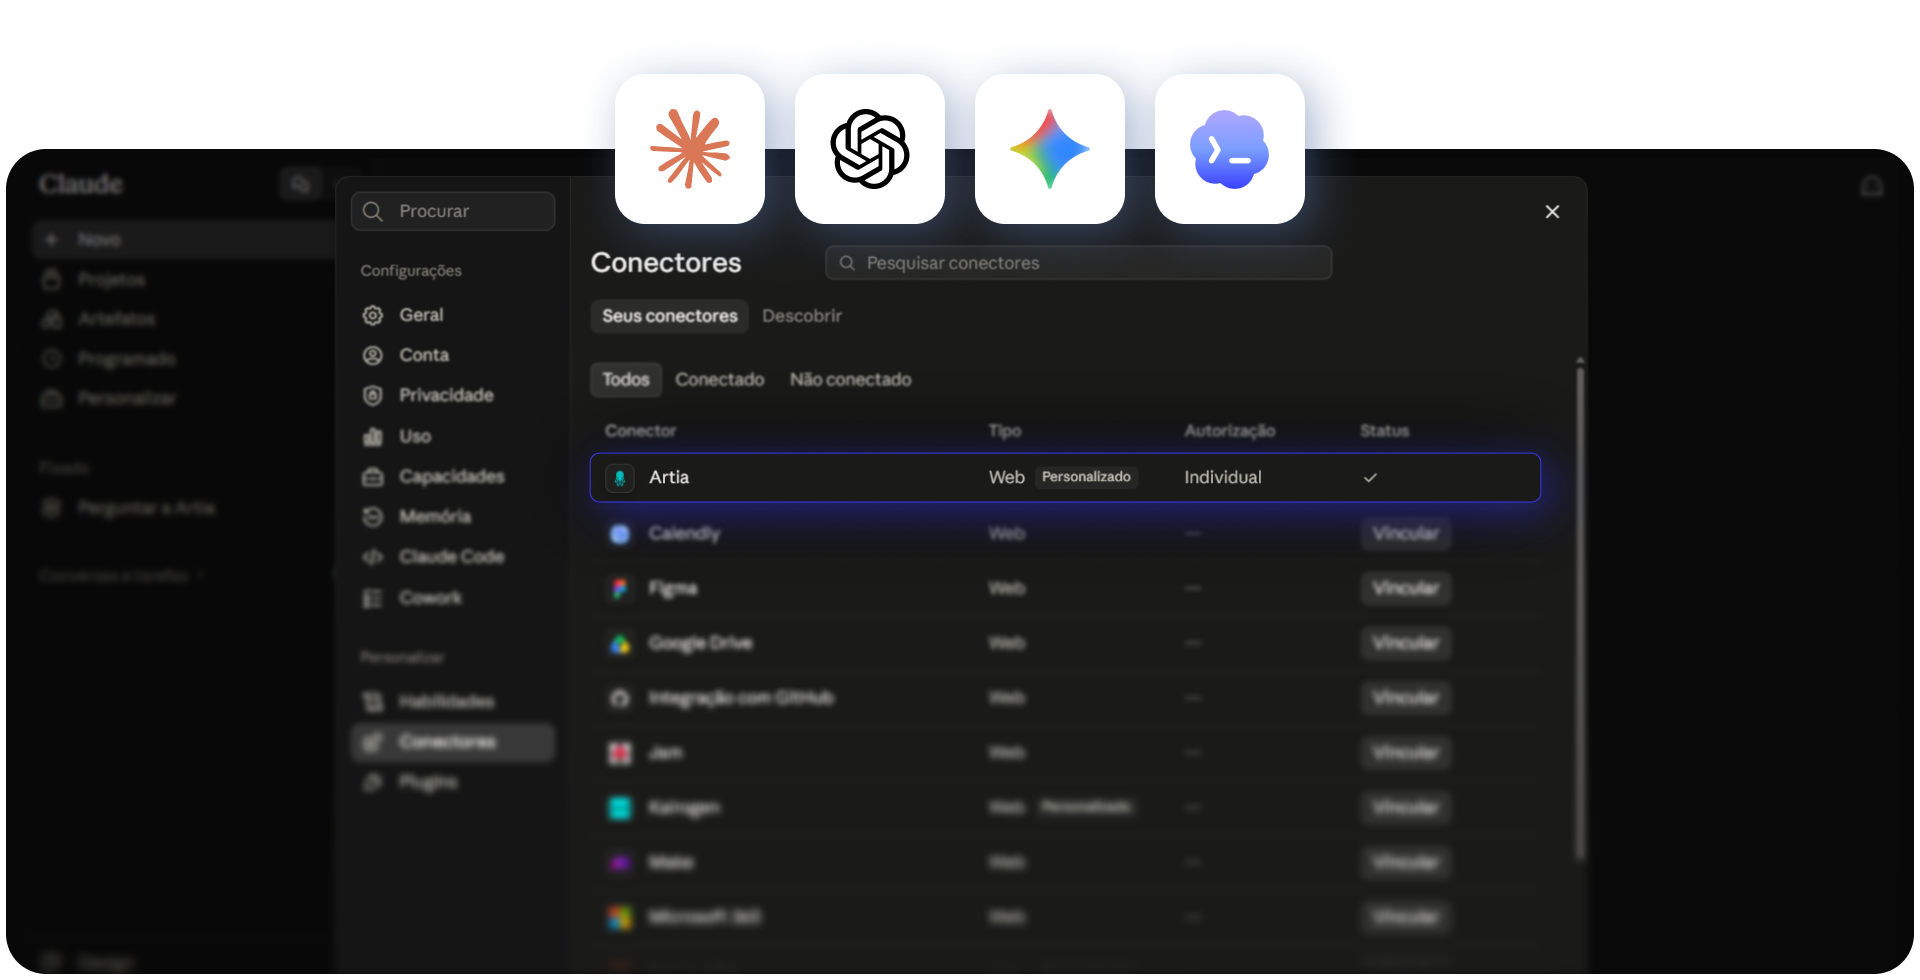Click the Autorização column header

point(1229,431)
